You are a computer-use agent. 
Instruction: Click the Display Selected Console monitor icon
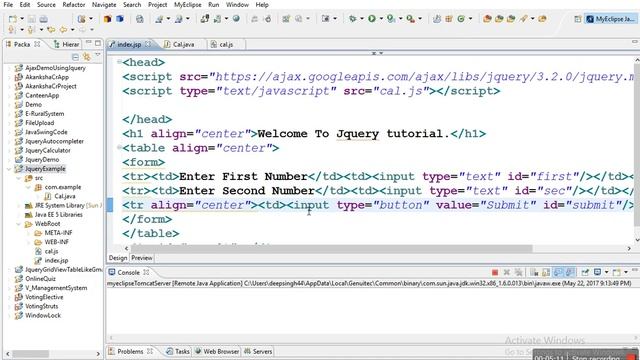[x=598, y=272]
